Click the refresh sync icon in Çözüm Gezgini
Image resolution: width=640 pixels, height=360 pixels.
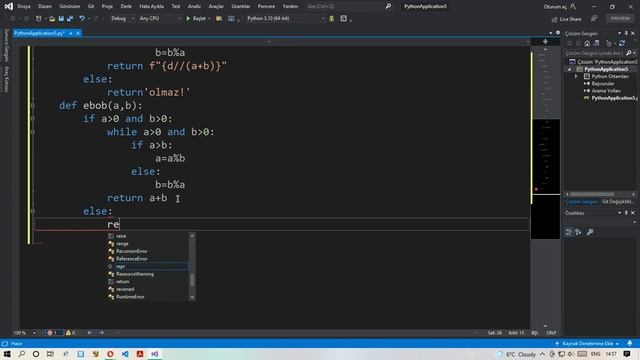622,43
